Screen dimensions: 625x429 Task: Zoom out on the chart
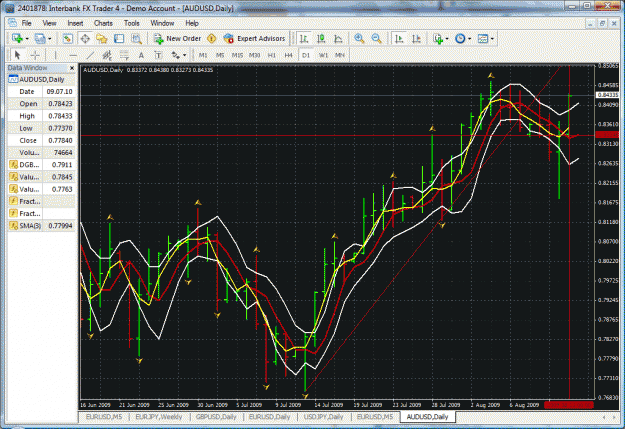coord(376,39)
